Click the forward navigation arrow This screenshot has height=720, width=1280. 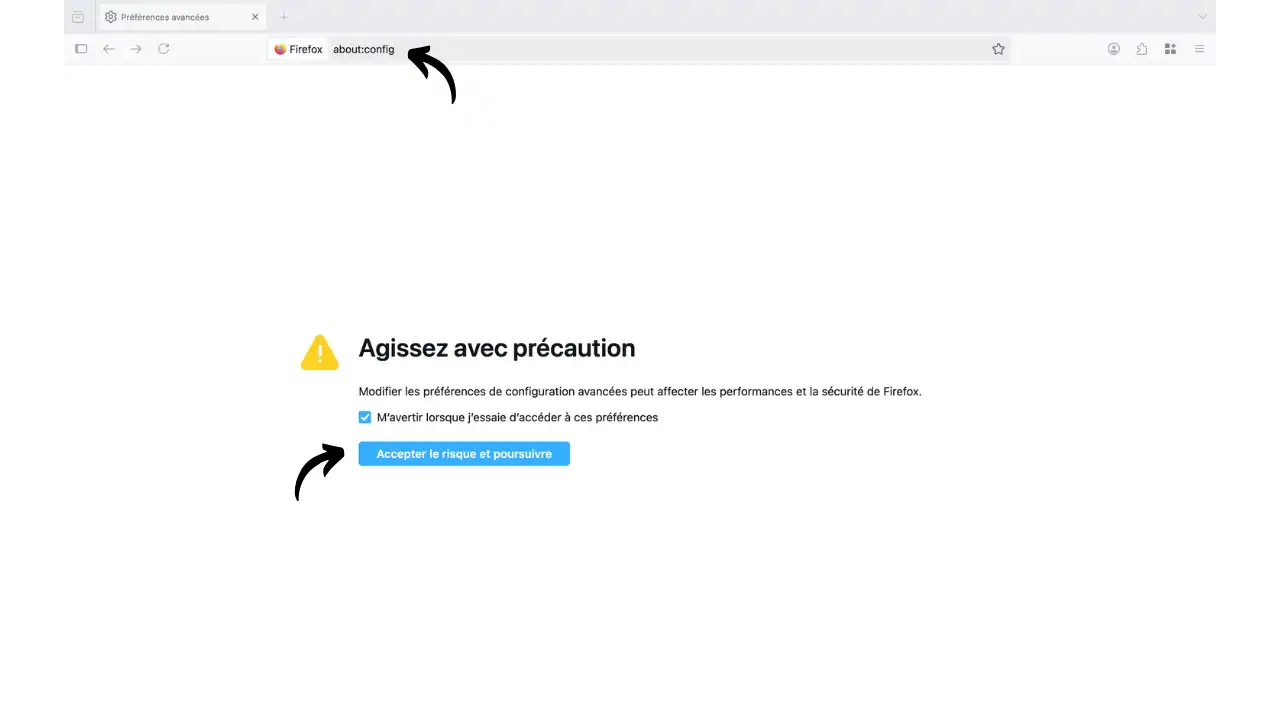[136, 49]
